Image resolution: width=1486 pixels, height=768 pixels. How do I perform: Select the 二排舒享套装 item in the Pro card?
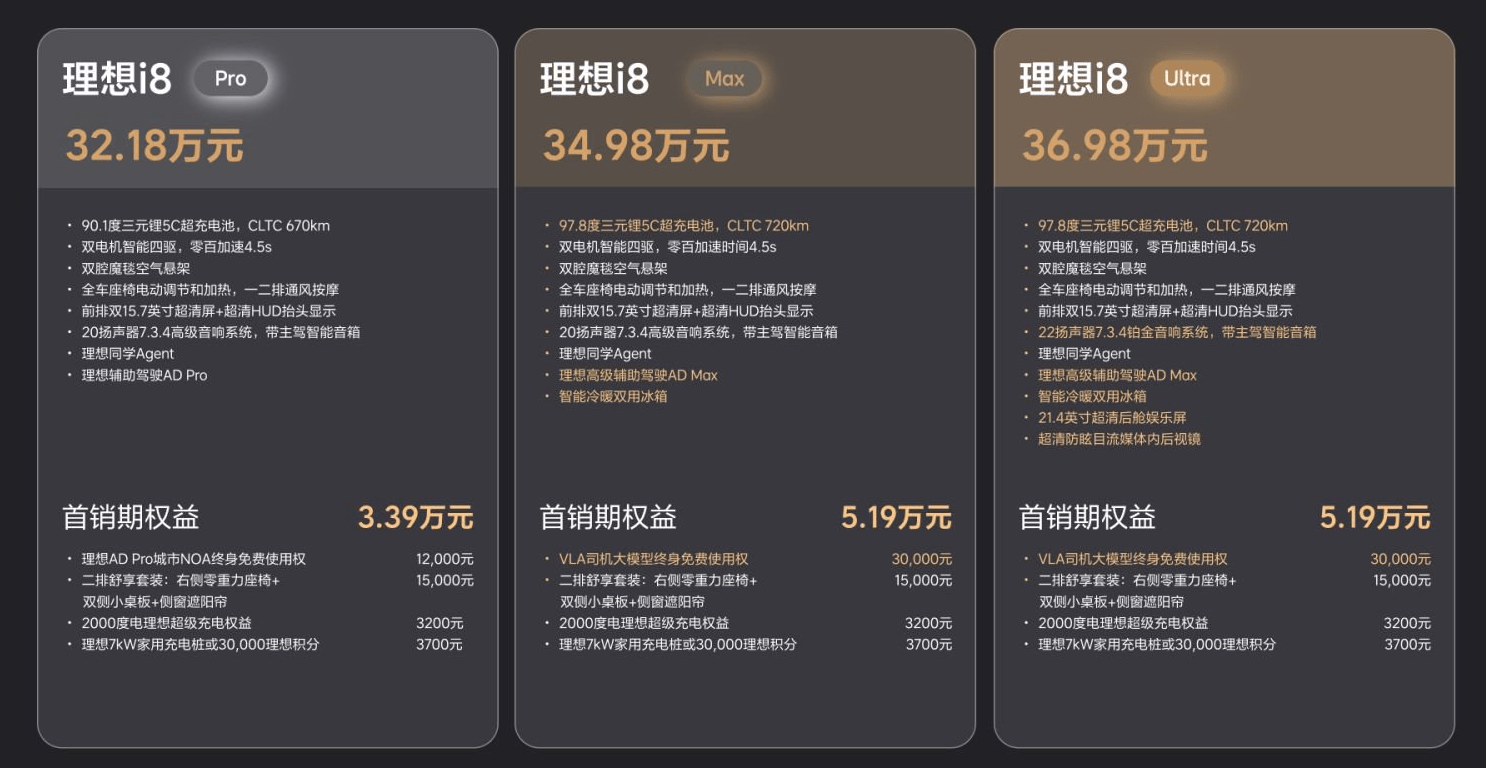point(181,591)
